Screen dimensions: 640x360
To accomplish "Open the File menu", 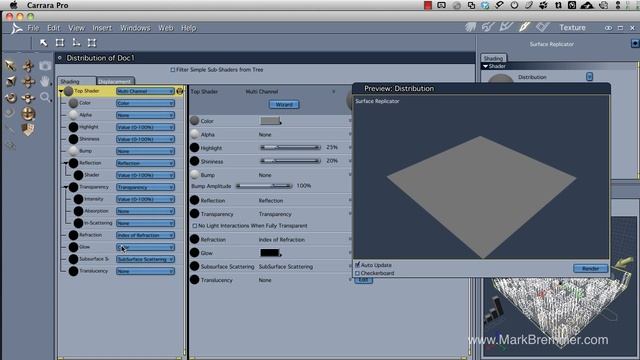I will click(33, 28).
